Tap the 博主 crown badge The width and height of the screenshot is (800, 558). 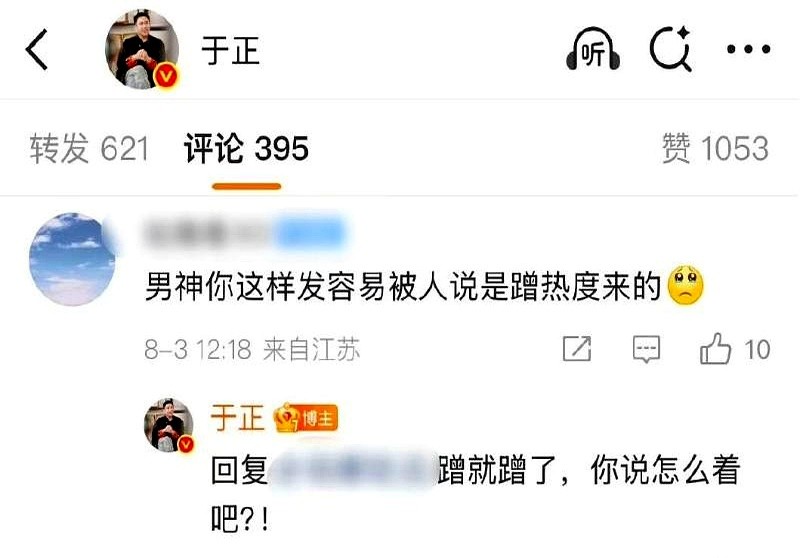click(306, 418)
